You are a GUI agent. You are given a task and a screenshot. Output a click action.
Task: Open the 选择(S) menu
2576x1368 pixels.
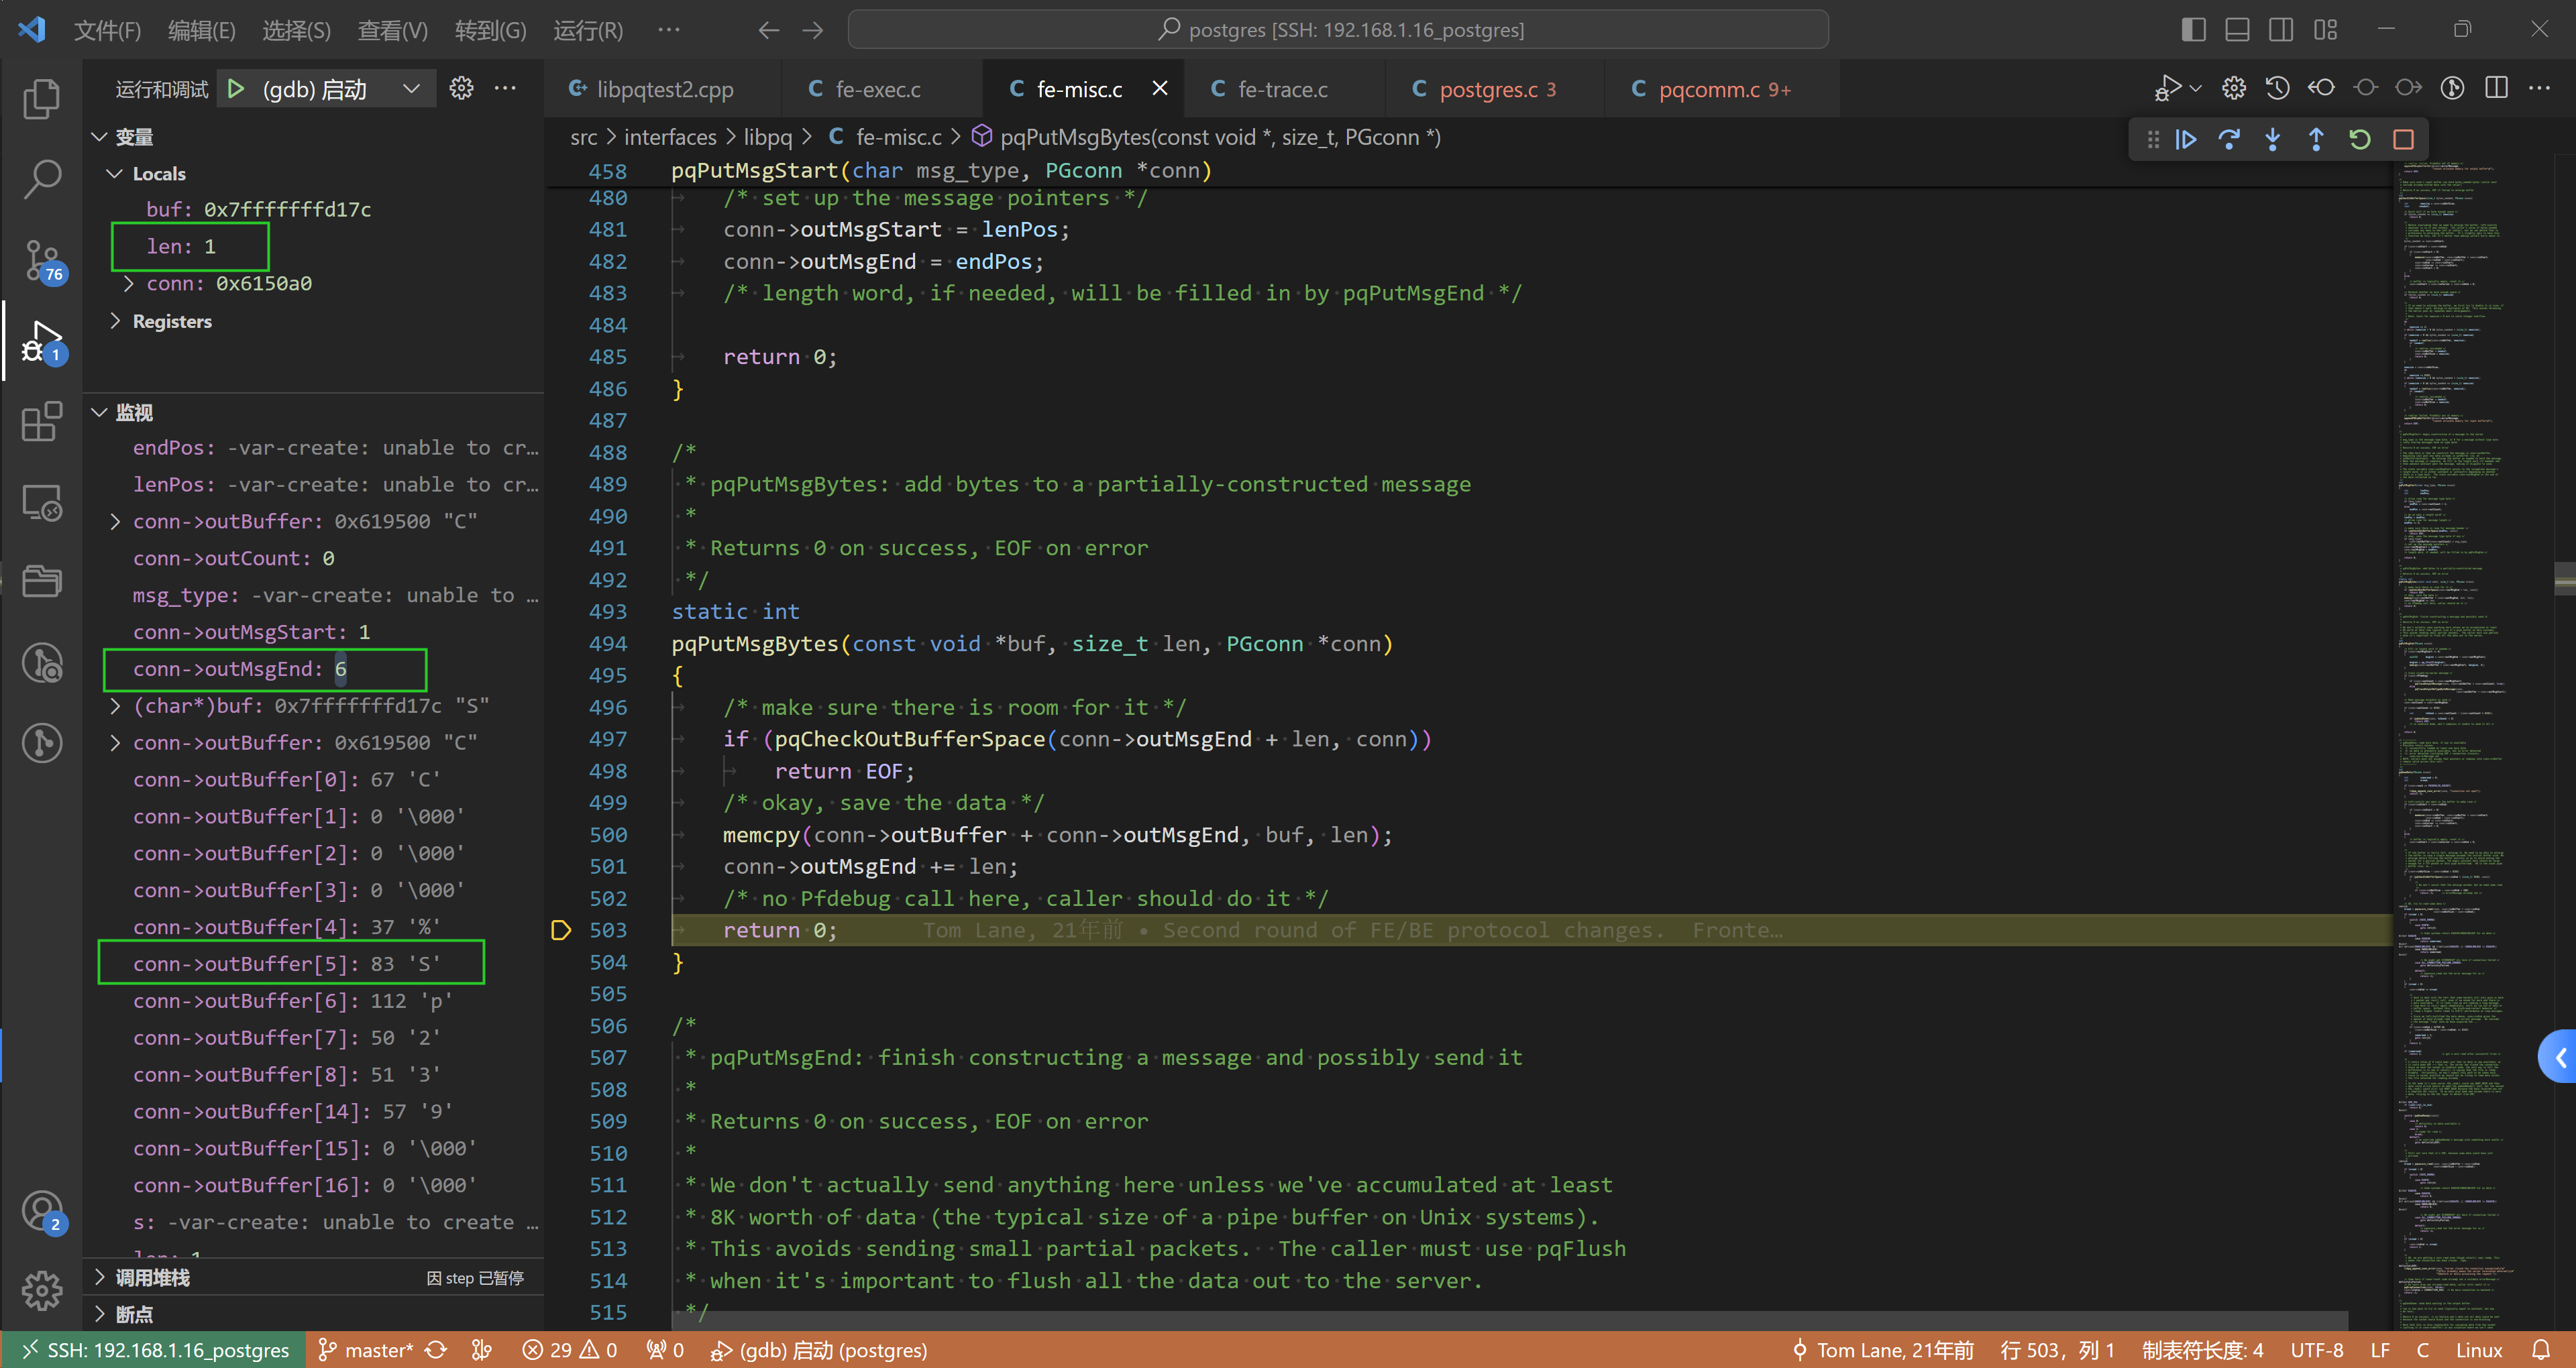pos(297,30)
